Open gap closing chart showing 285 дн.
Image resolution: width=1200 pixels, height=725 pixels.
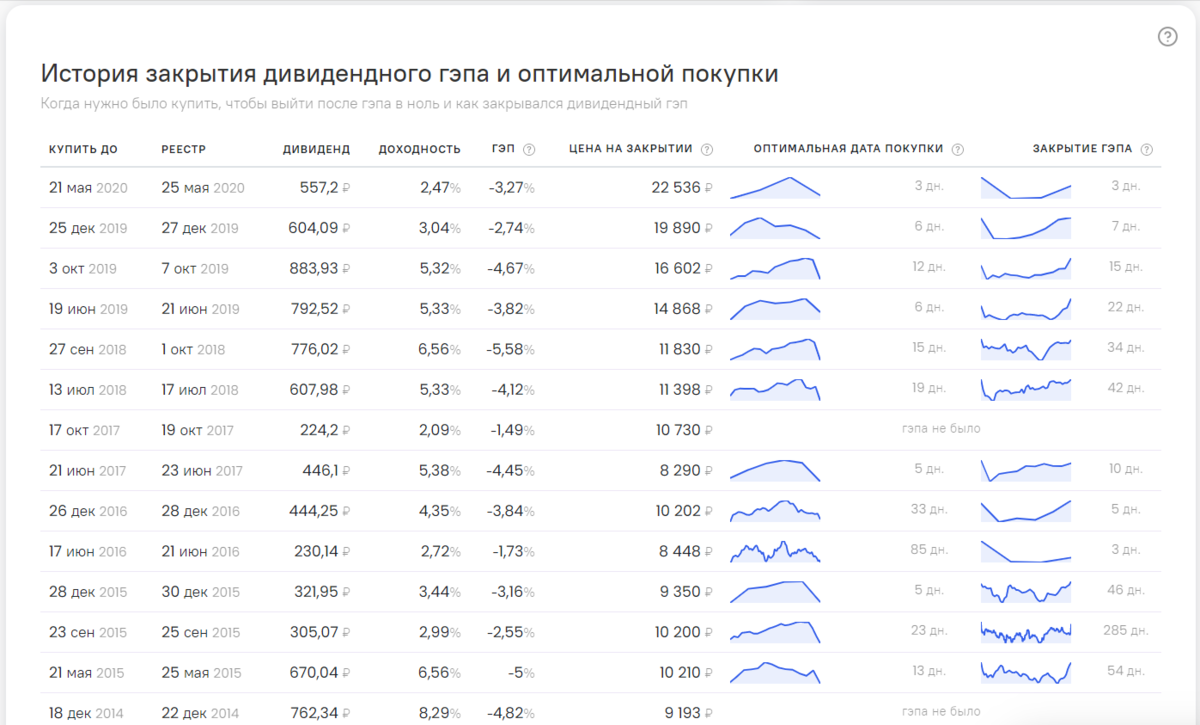tap(1026, 633)
